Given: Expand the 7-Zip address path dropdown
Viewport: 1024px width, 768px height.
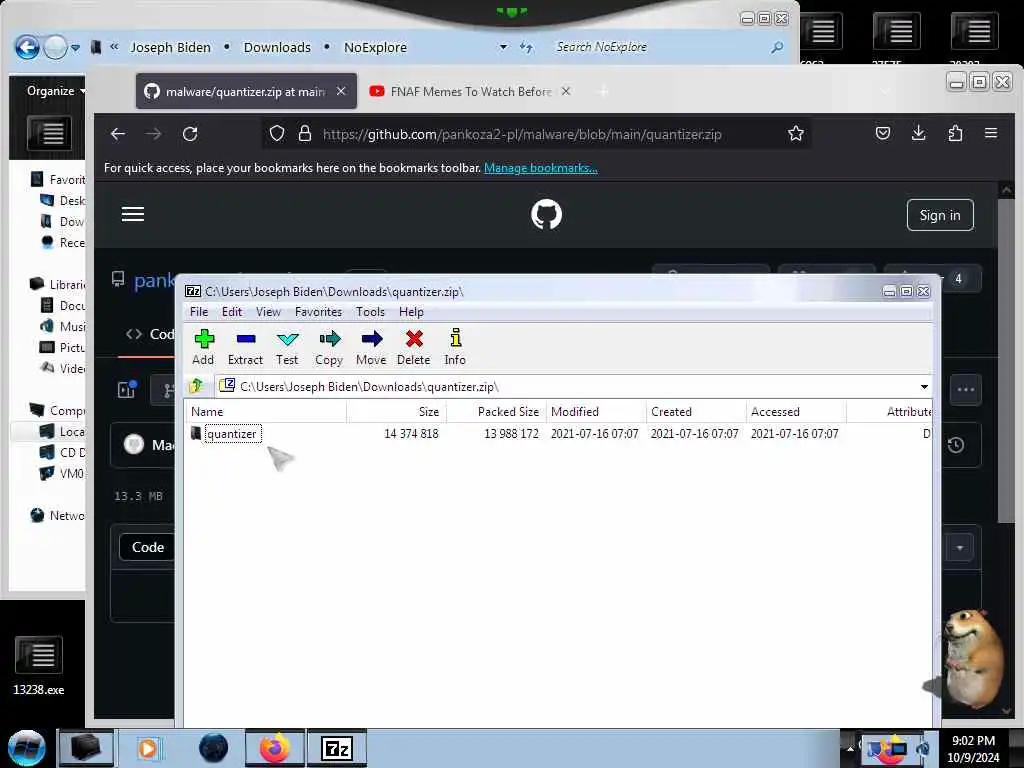Looking at the screenshot, I should (x=924, y=387).
